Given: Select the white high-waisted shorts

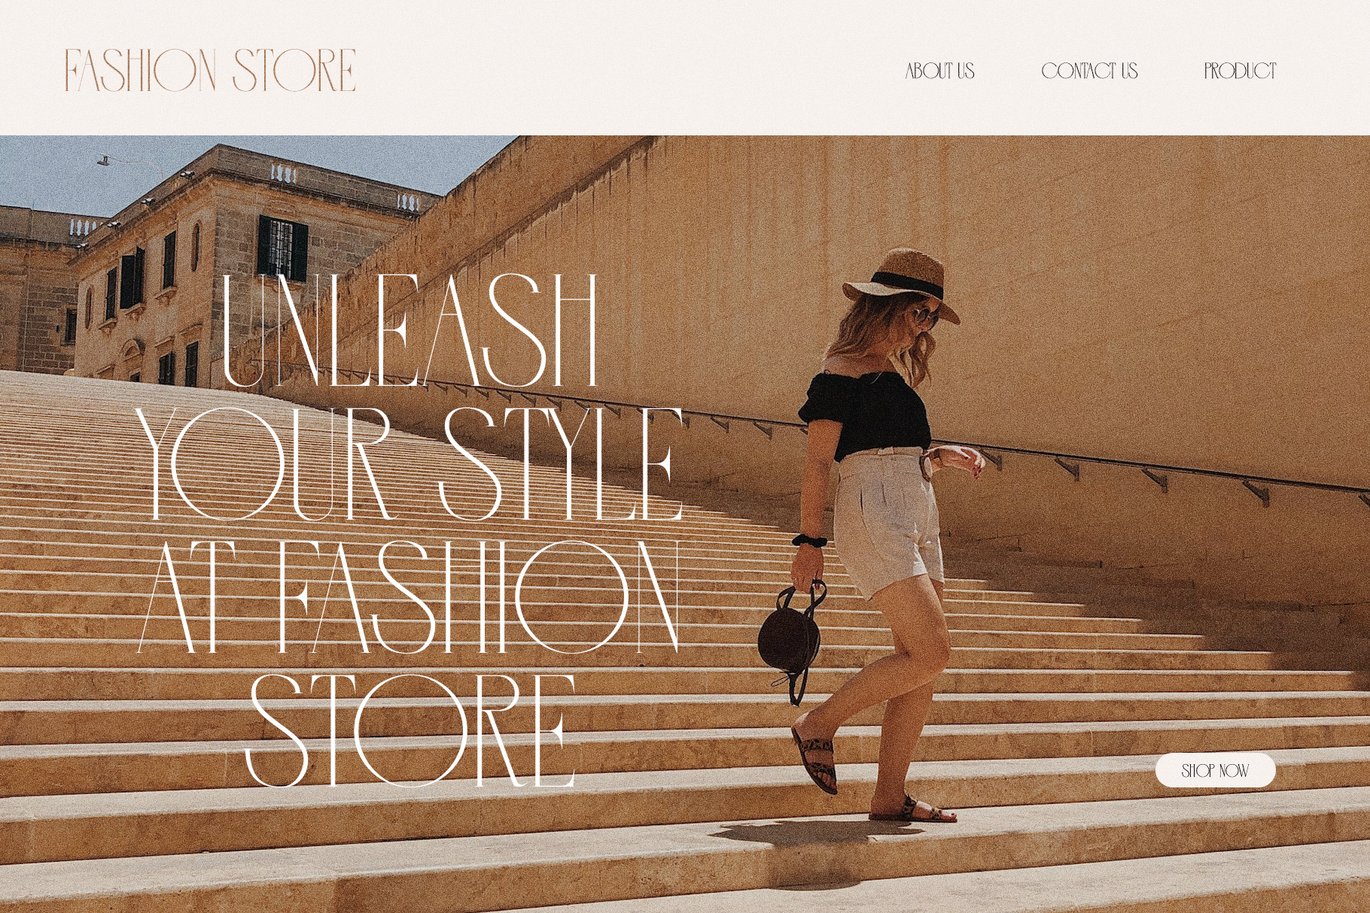Looking at the screenshot, I should click(887, 523).
